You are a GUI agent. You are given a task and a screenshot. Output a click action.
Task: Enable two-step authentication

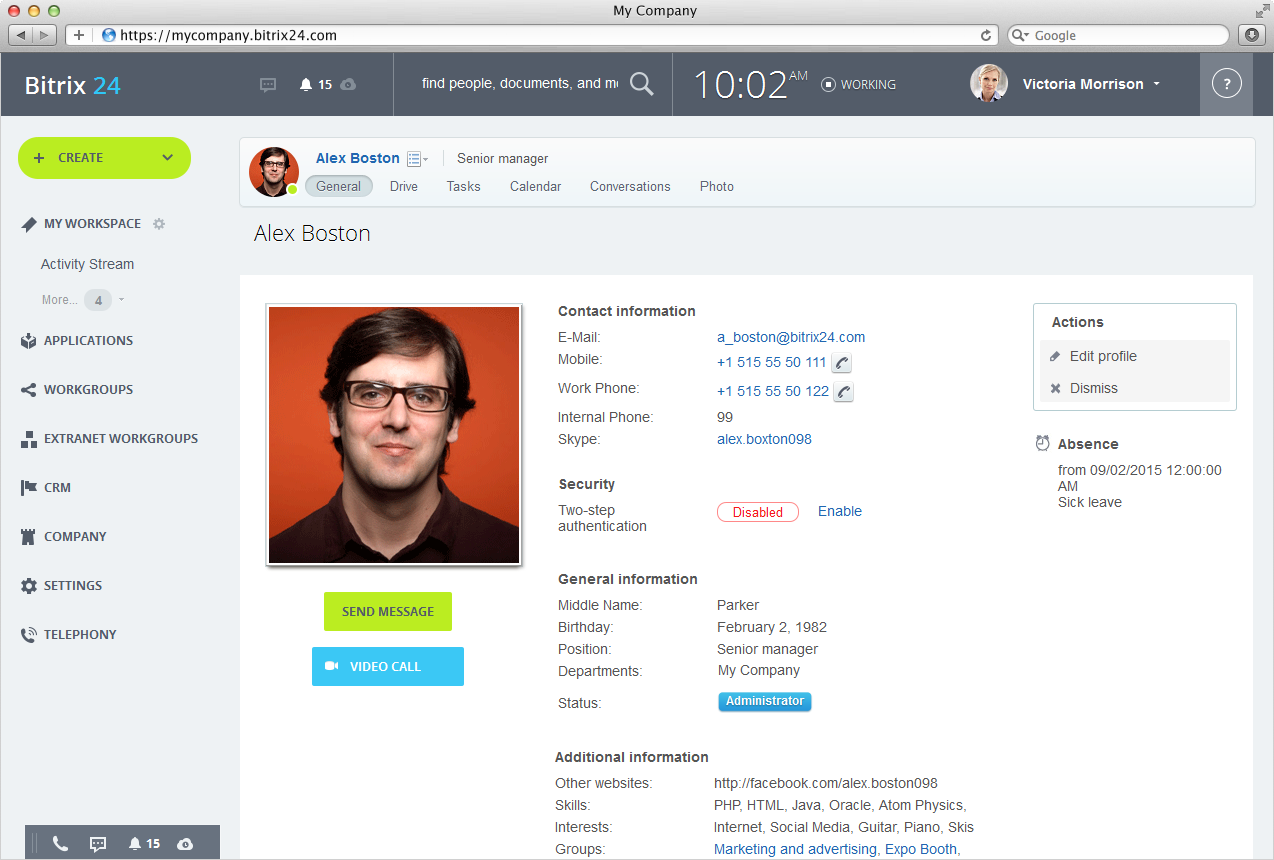pos(839,511)
